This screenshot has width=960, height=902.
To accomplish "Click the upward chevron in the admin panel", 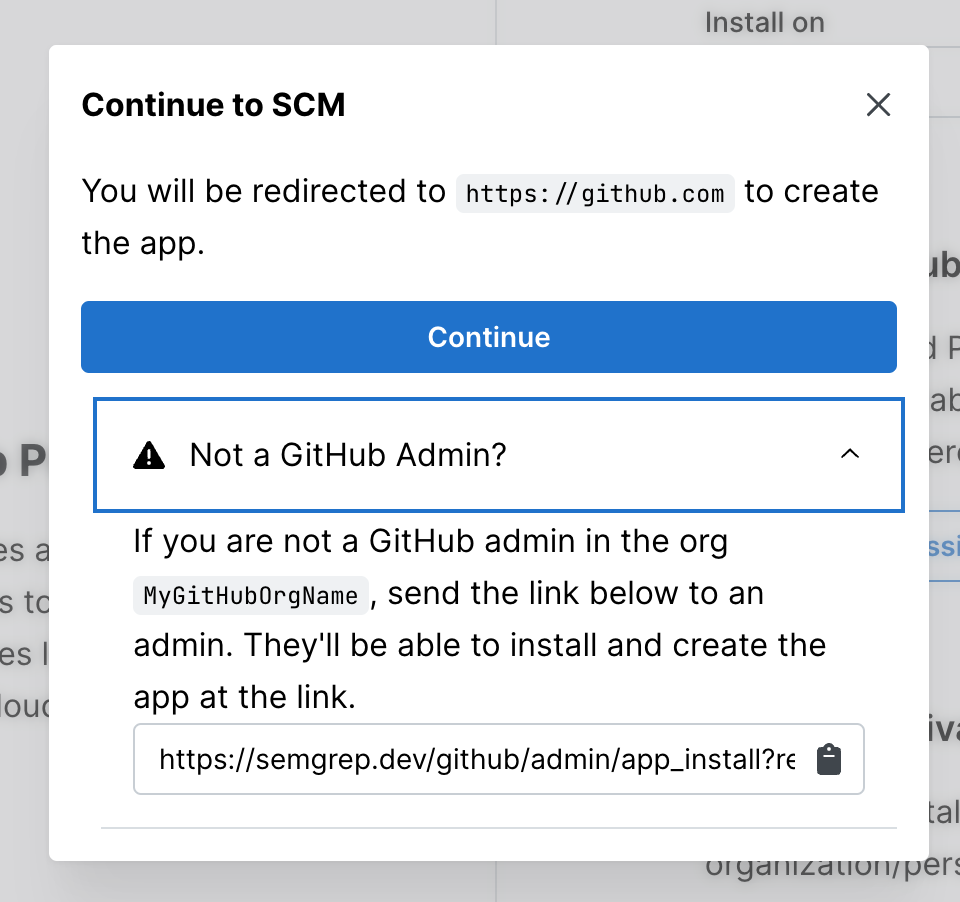I will [x=850, y=454].
